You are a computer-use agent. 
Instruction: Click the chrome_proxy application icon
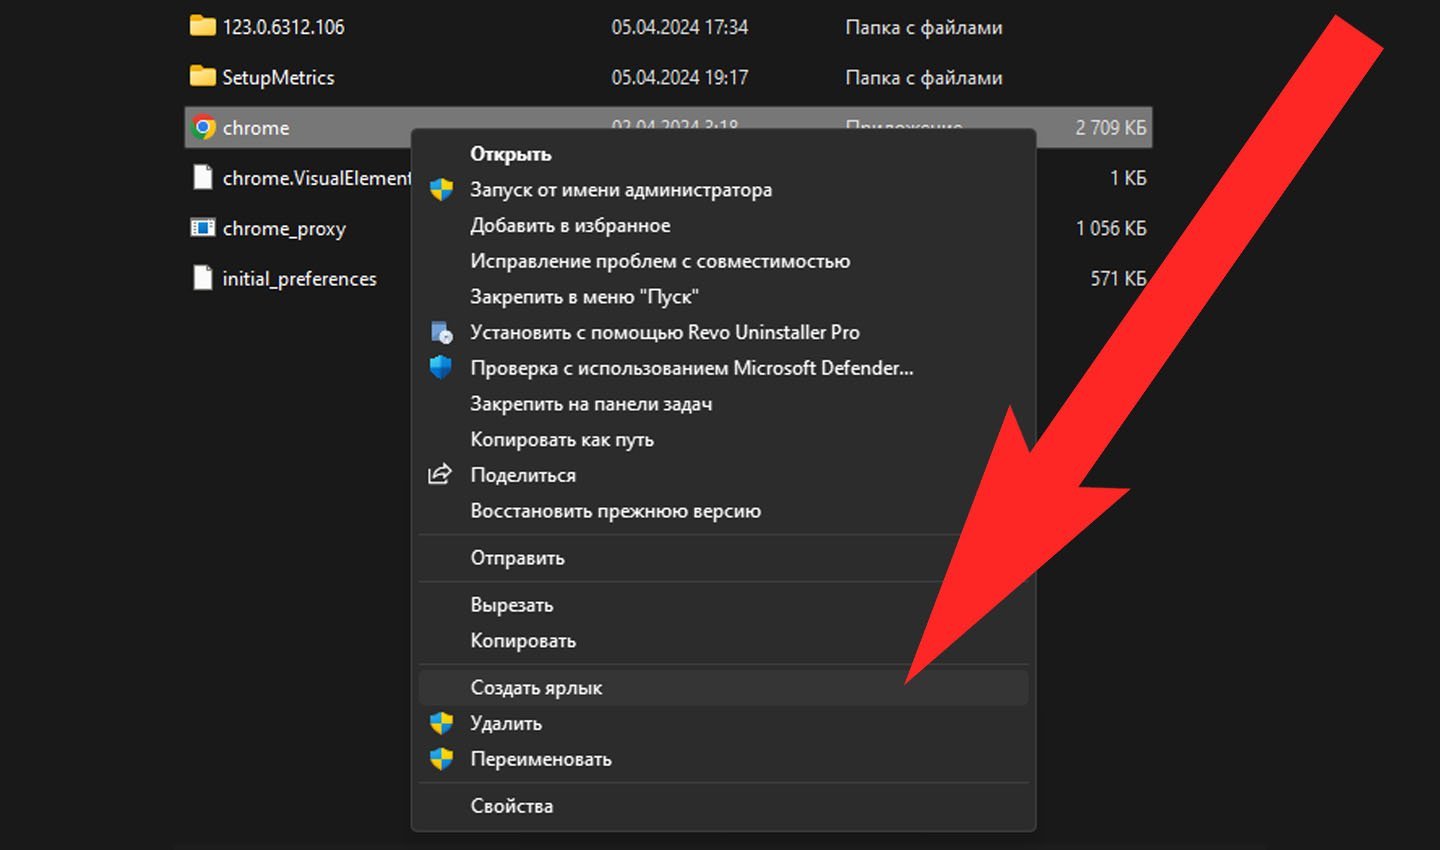[203, 228]
